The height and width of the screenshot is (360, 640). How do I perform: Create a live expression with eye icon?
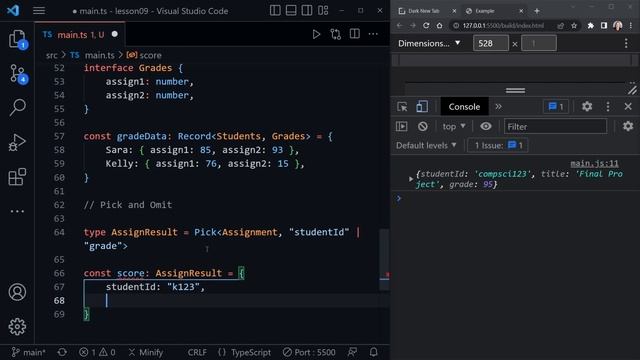click(486, 127)
